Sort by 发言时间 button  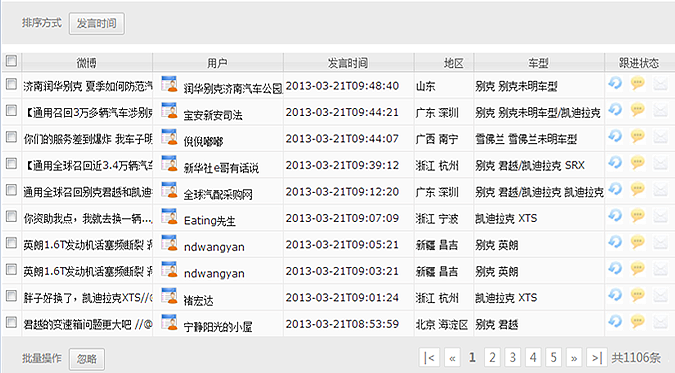(96, 23)
